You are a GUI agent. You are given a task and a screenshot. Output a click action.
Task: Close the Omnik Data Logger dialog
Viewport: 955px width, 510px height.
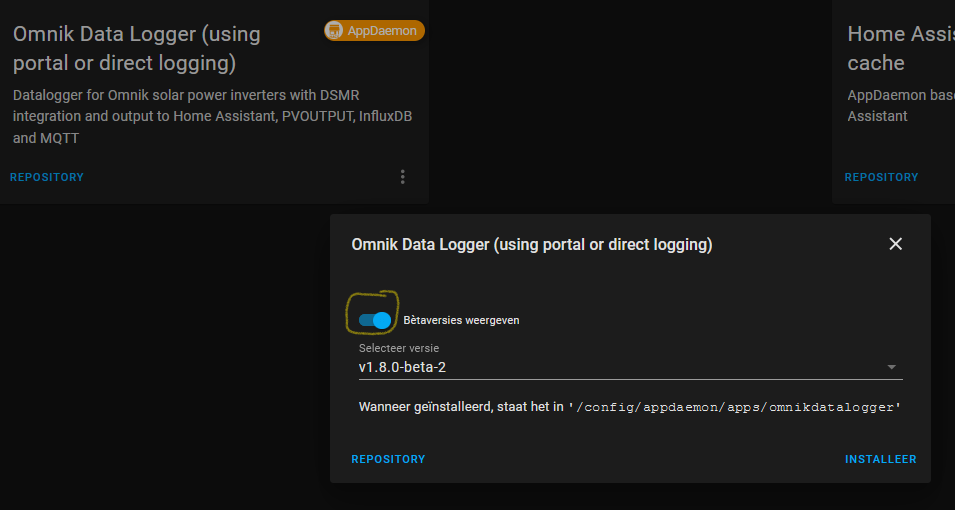pyautogui.click(x=895, y=244)
